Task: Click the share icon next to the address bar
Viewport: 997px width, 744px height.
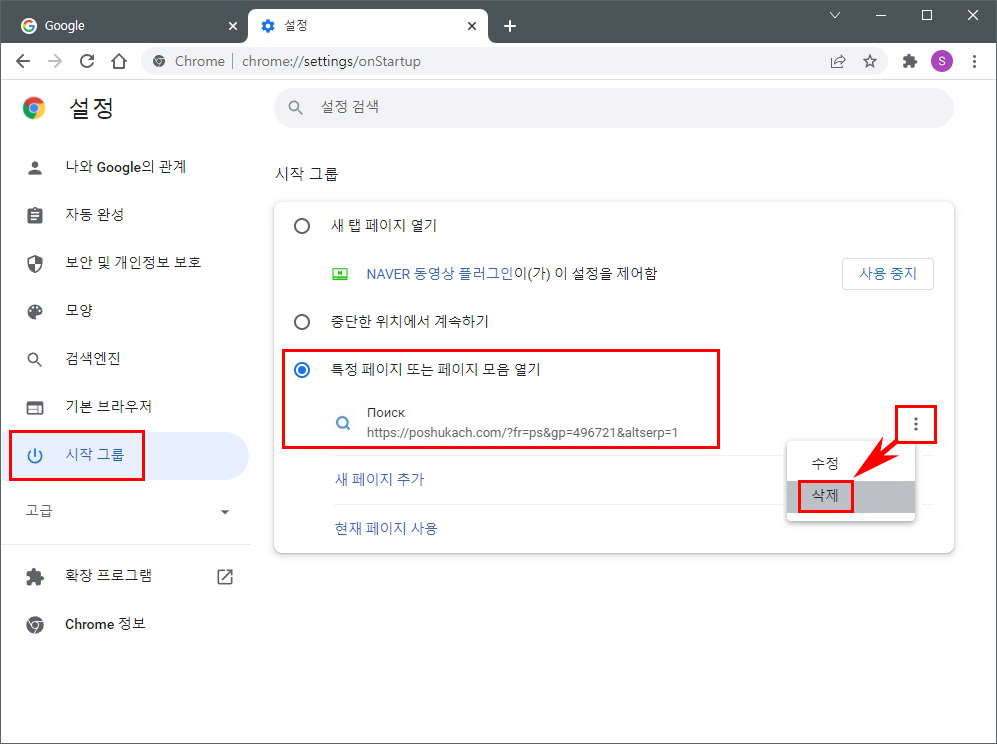Action: coord(838,61)
